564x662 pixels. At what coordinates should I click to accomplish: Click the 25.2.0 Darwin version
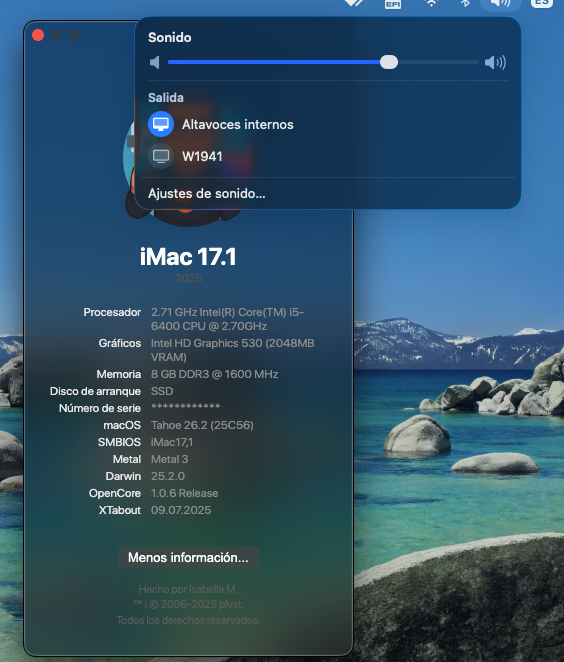tap(168, 476)
